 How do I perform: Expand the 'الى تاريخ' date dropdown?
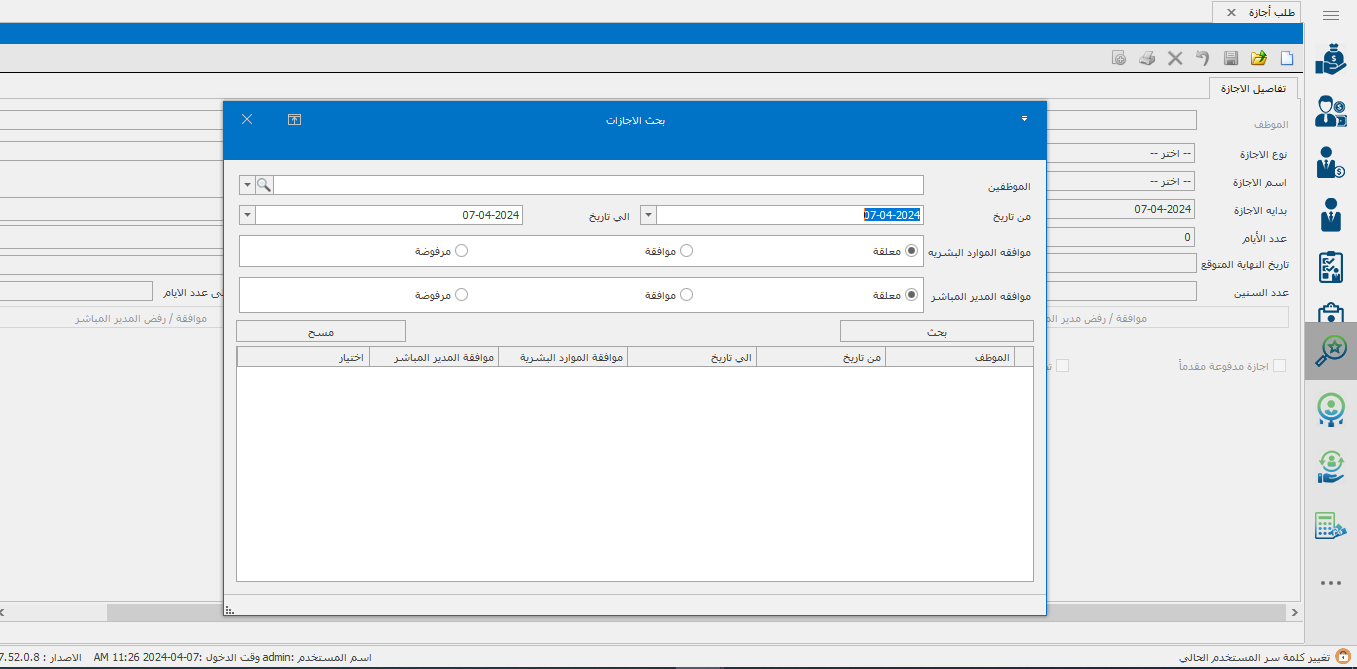coord(247,215)
